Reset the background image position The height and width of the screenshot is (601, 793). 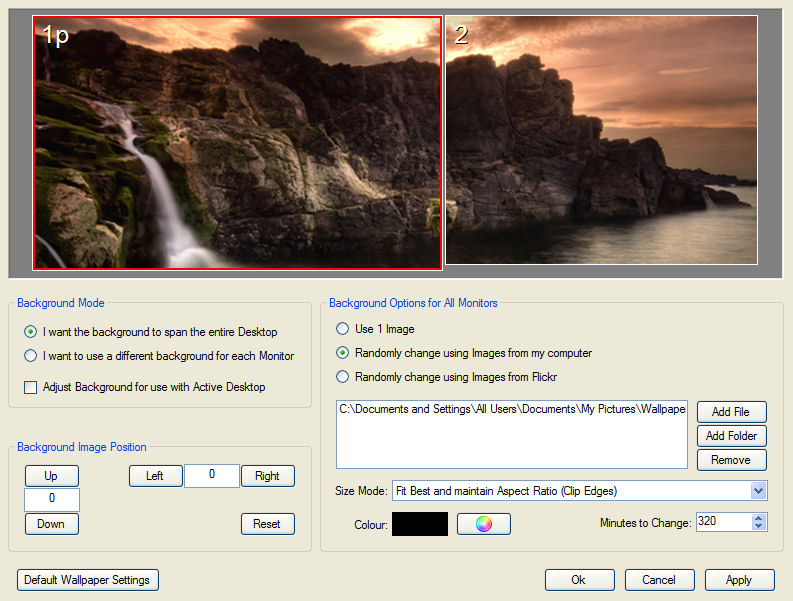click(267, 524)
